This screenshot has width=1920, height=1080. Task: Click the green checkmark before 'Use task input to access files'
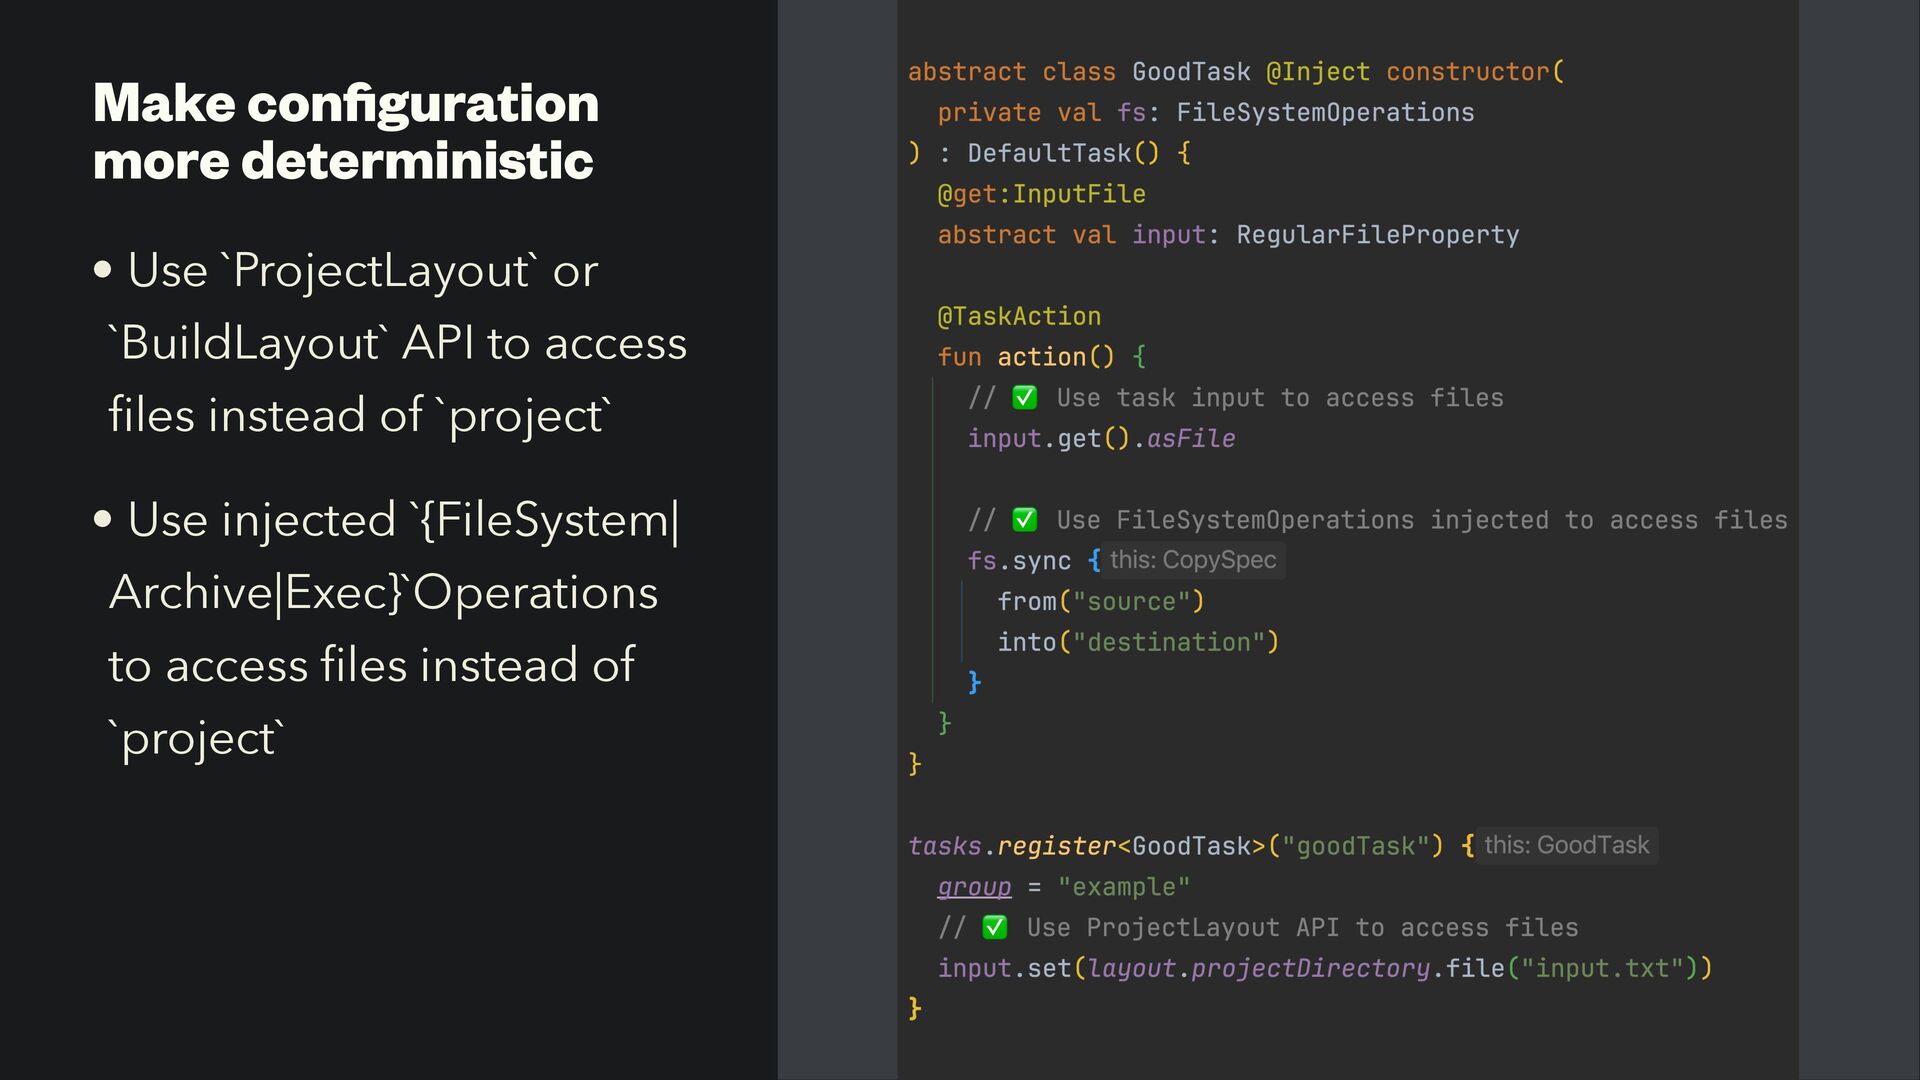pos(1025,398)
